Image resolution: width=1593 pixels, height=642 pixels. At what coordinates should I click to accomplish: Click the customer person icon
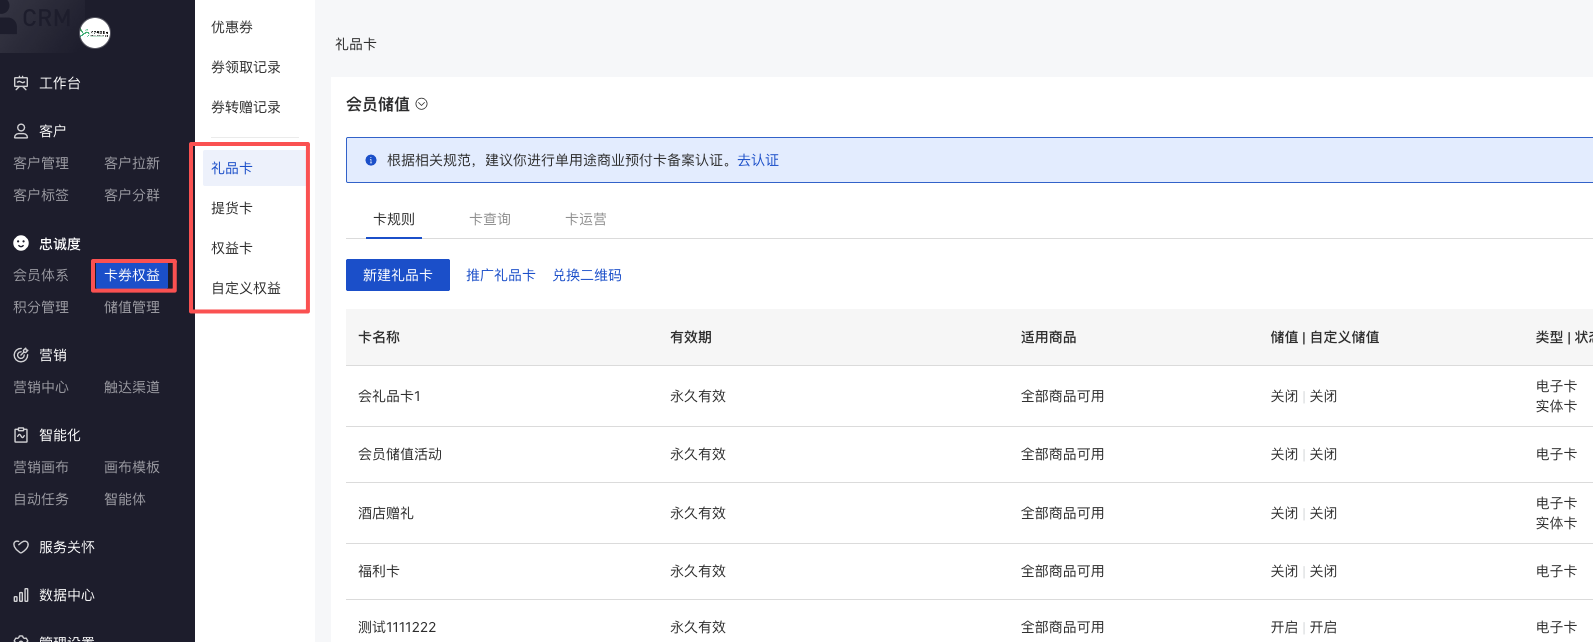(x=21, y=131)
